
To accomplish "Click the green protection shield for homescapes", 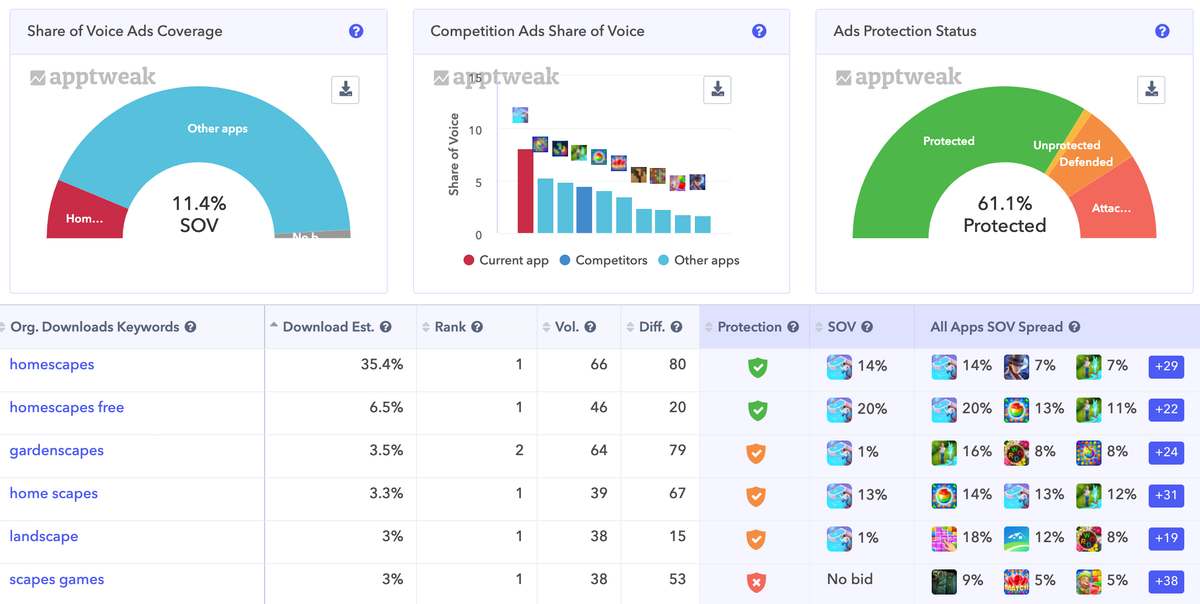I will click(x=757, y=367).
